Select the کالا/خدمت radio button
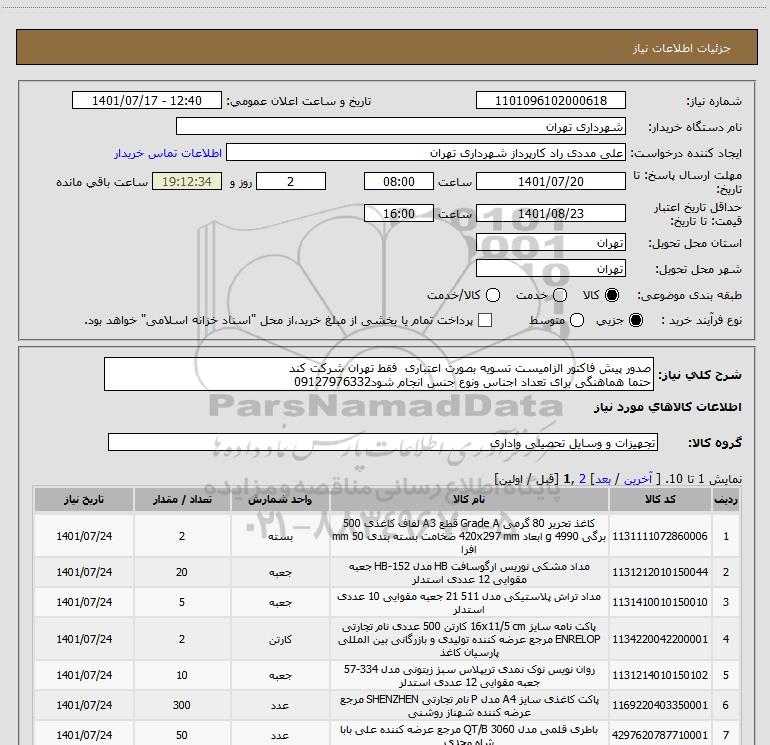The image size is (770, 745). [493, 295]
